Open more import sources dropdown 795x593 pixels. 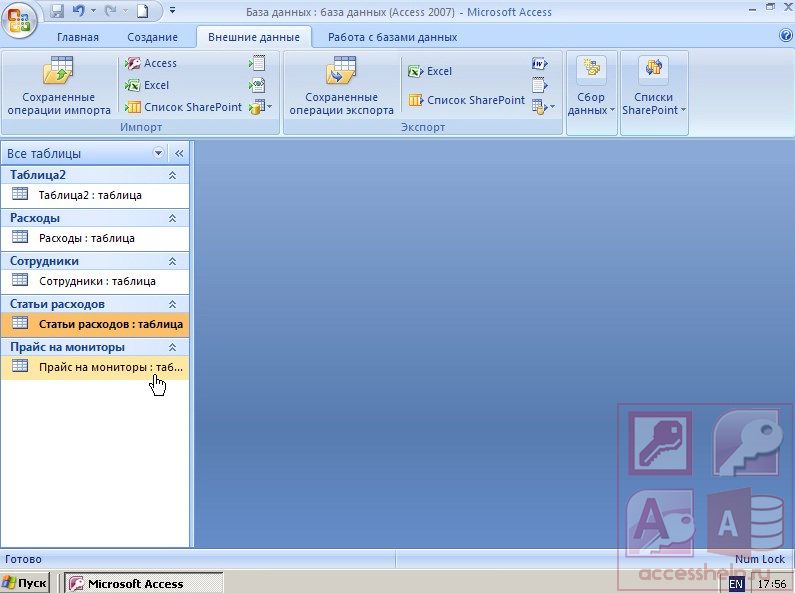click(x=261, y=107)
